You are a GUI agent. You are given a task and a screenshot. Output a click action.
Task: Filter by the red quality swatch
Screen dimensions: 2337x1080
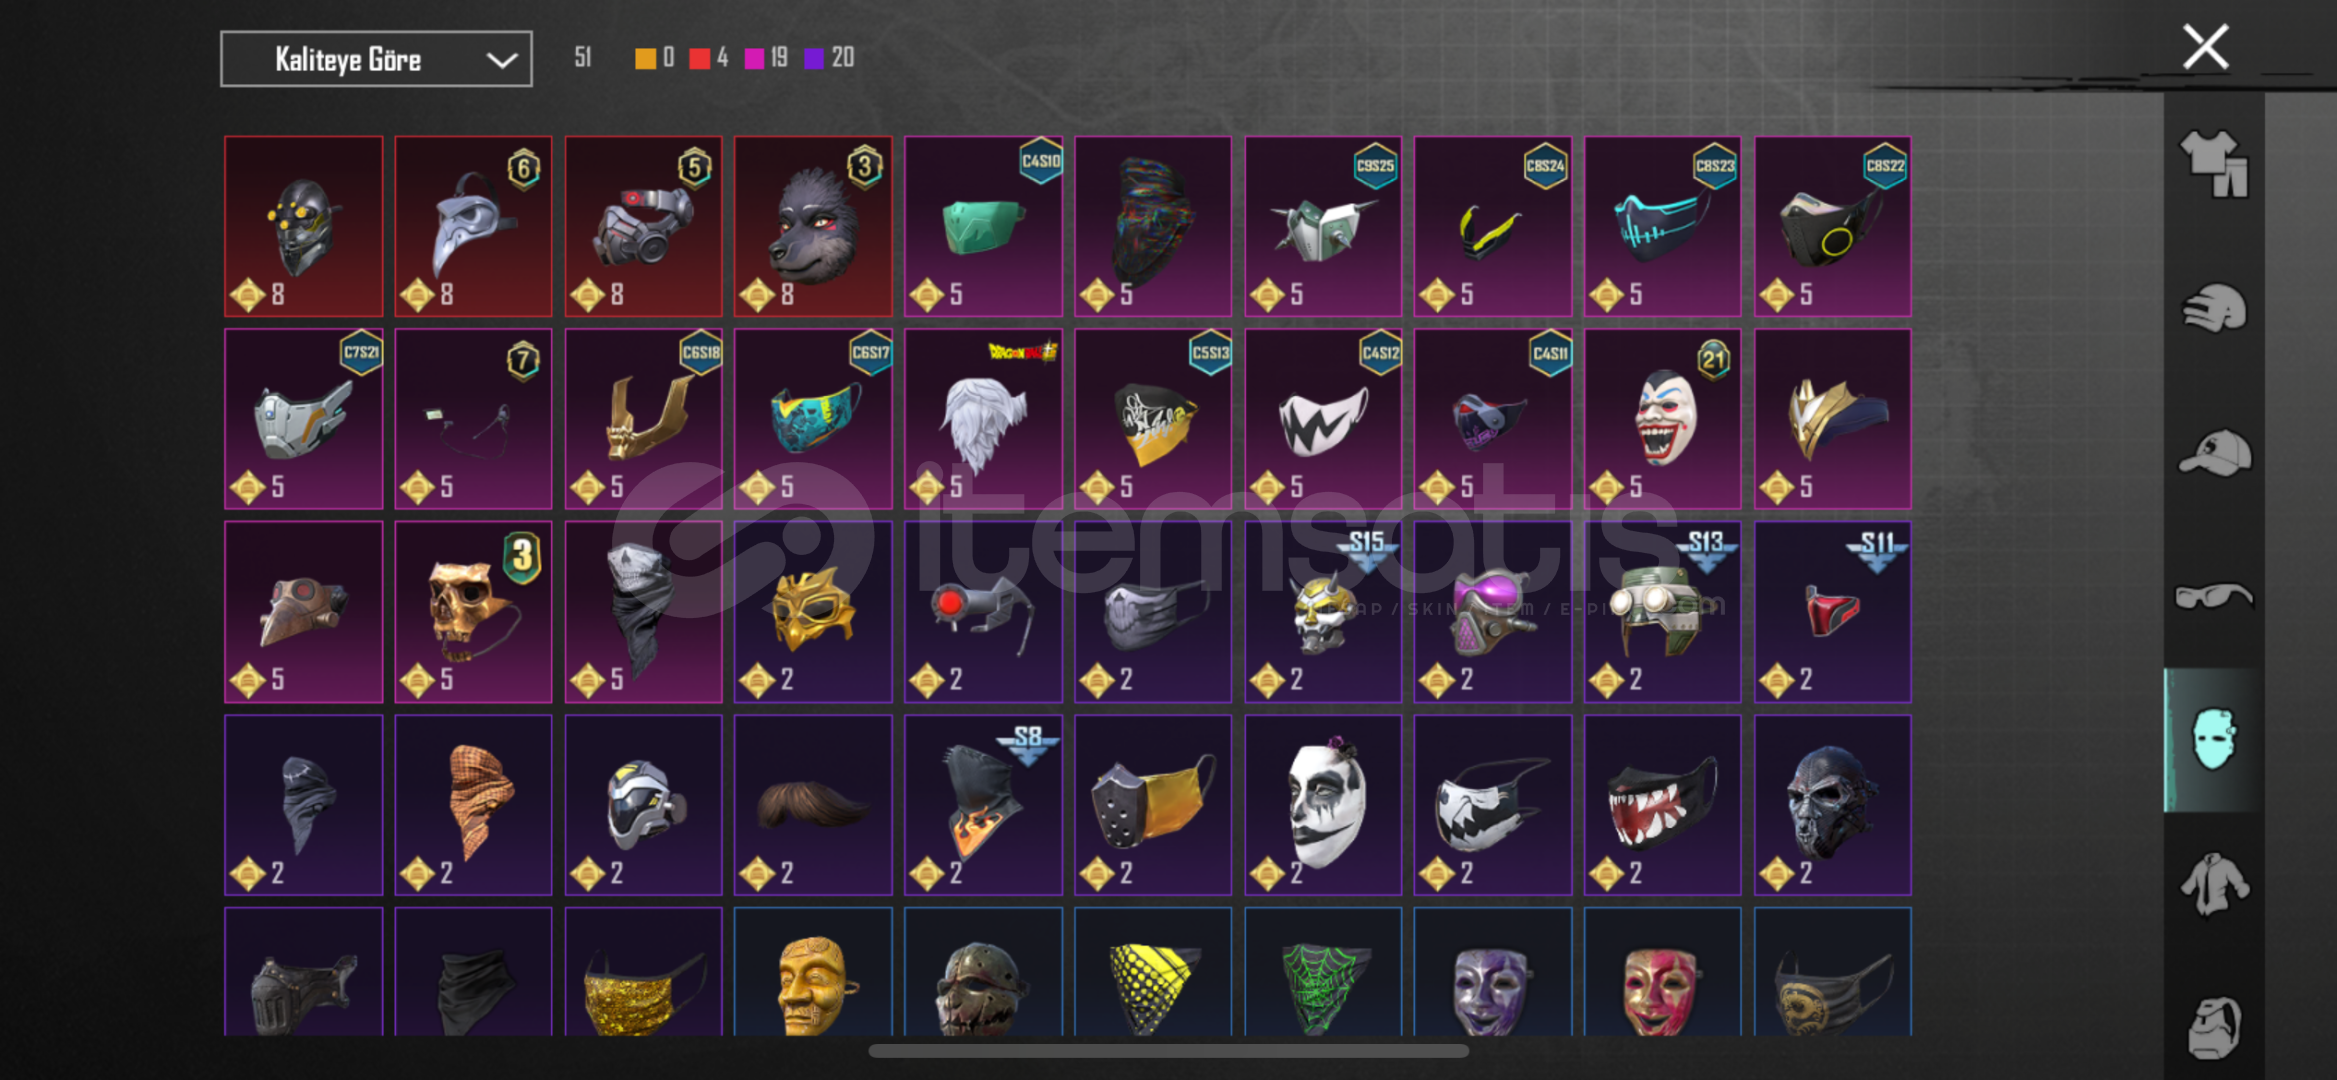coord(700,58)
